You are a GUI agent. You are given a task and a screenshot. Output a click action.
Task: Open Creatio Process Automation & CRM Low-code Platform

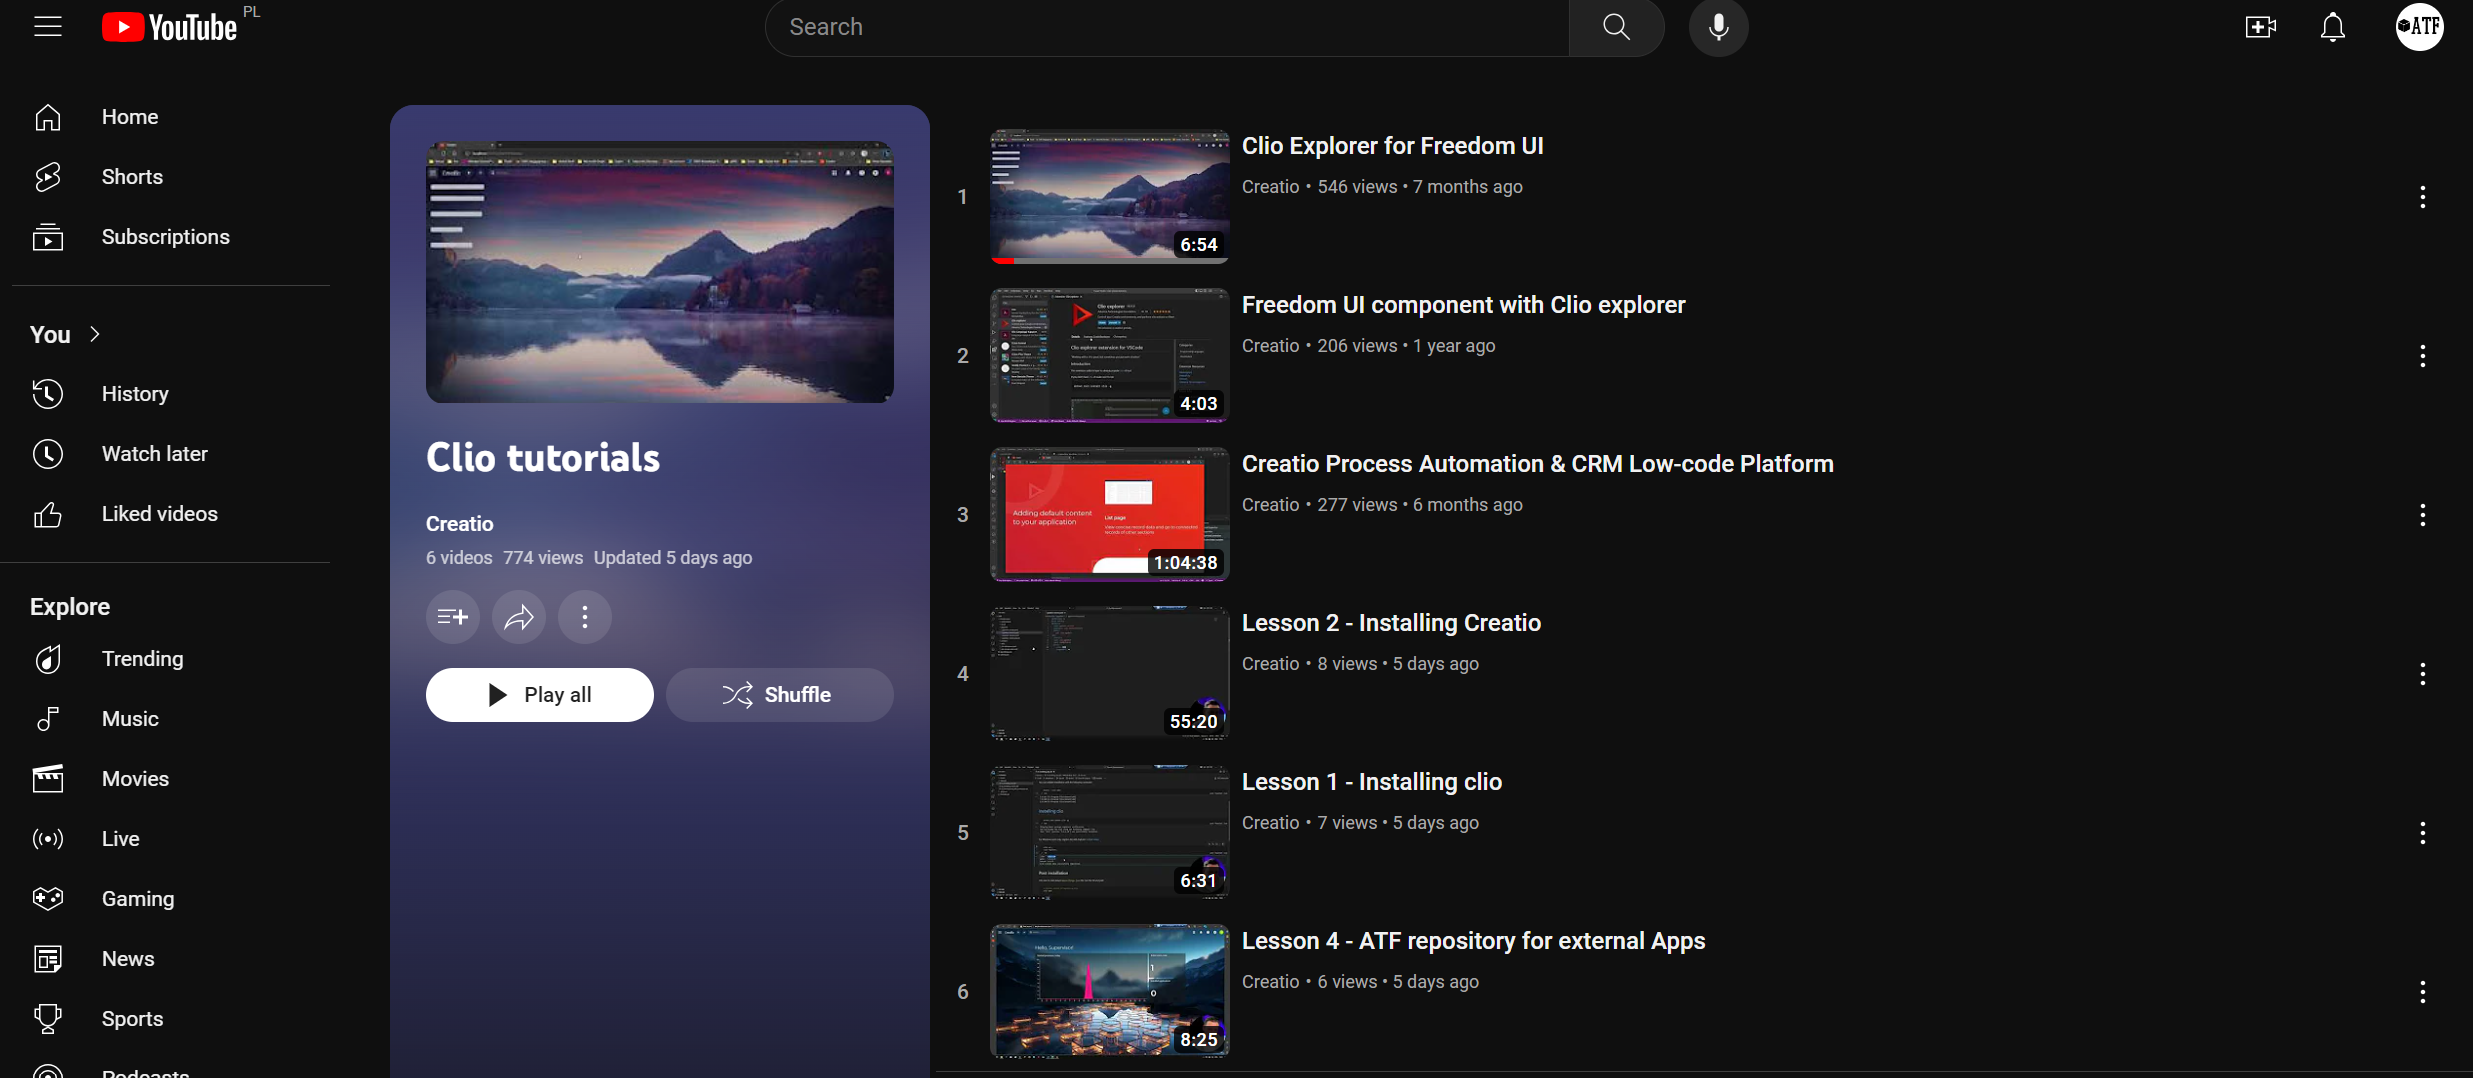1537,464
